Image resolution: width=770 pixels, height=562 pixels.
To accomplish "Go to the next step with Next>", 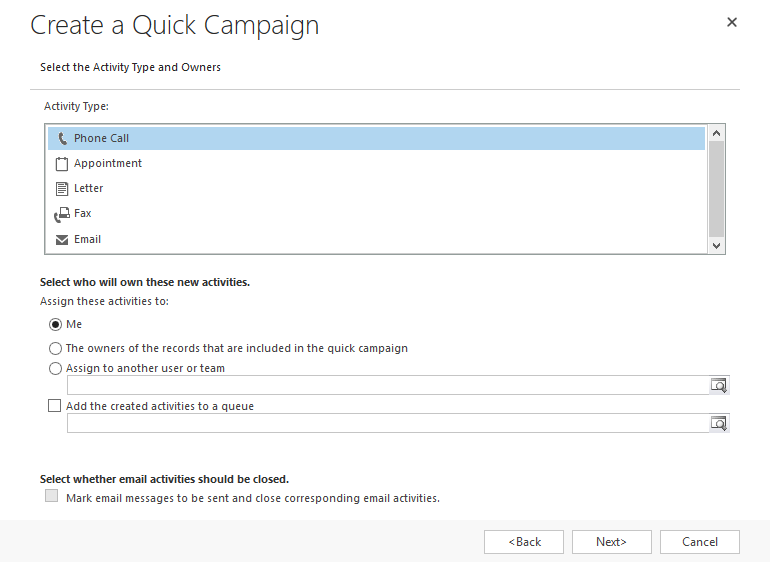I will 611,542.
